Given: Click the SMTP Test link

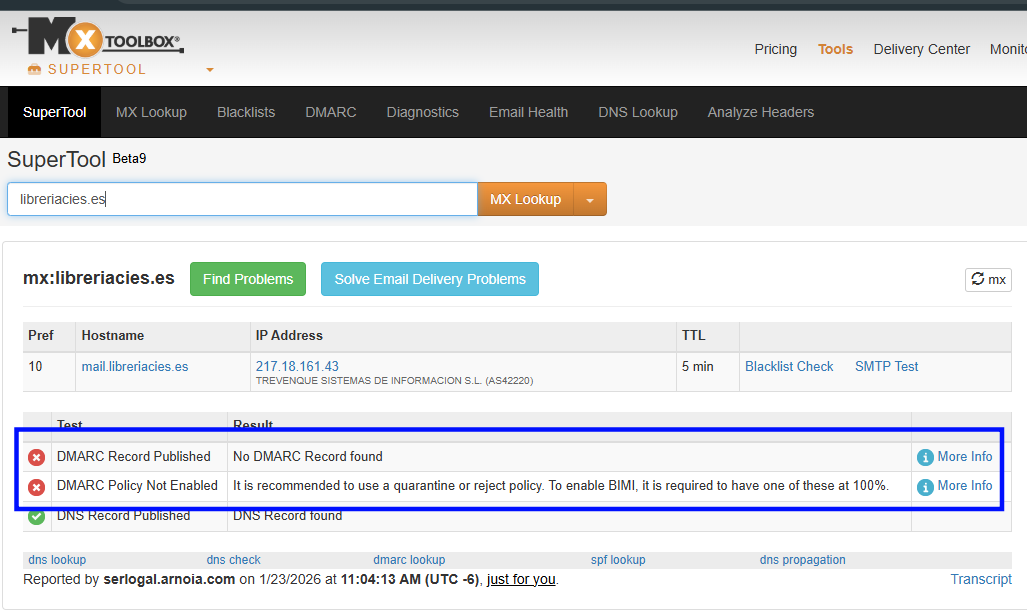Looking at the screenshot, I should (x=886, y=367).
